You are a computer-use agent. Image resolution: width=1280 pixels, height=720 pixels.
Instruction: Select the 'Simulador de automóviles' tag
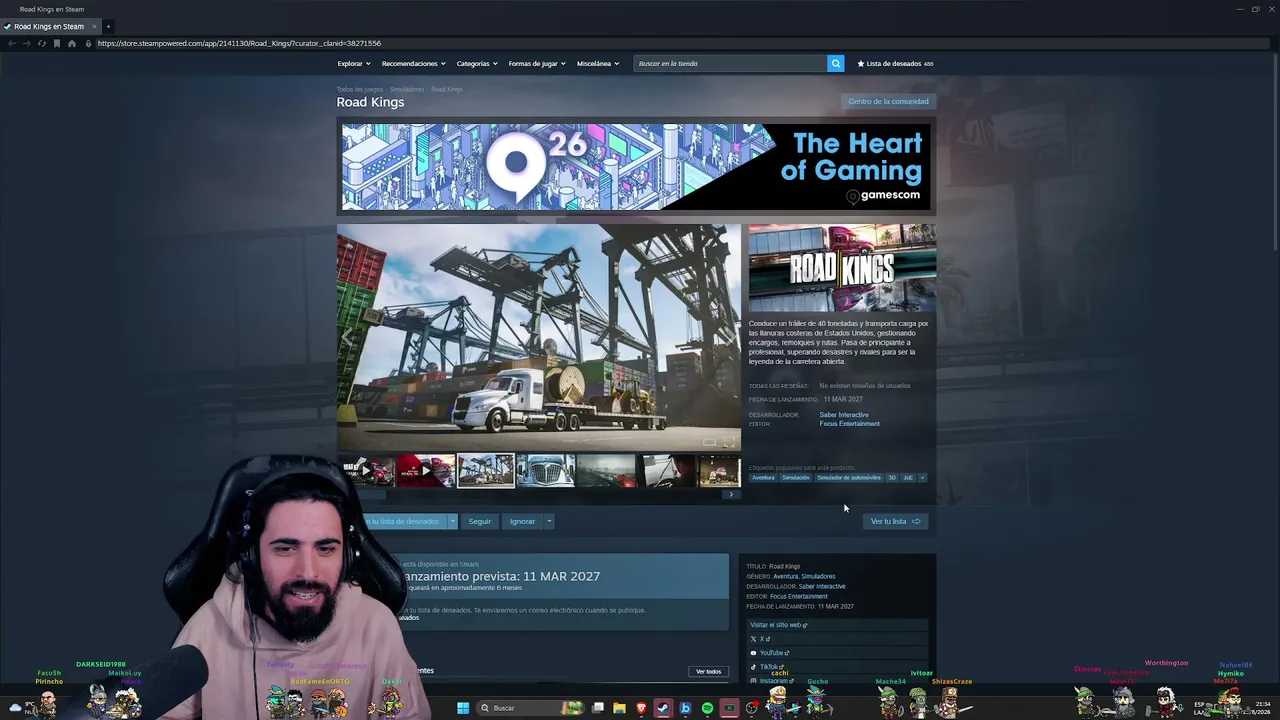[849, 478]
